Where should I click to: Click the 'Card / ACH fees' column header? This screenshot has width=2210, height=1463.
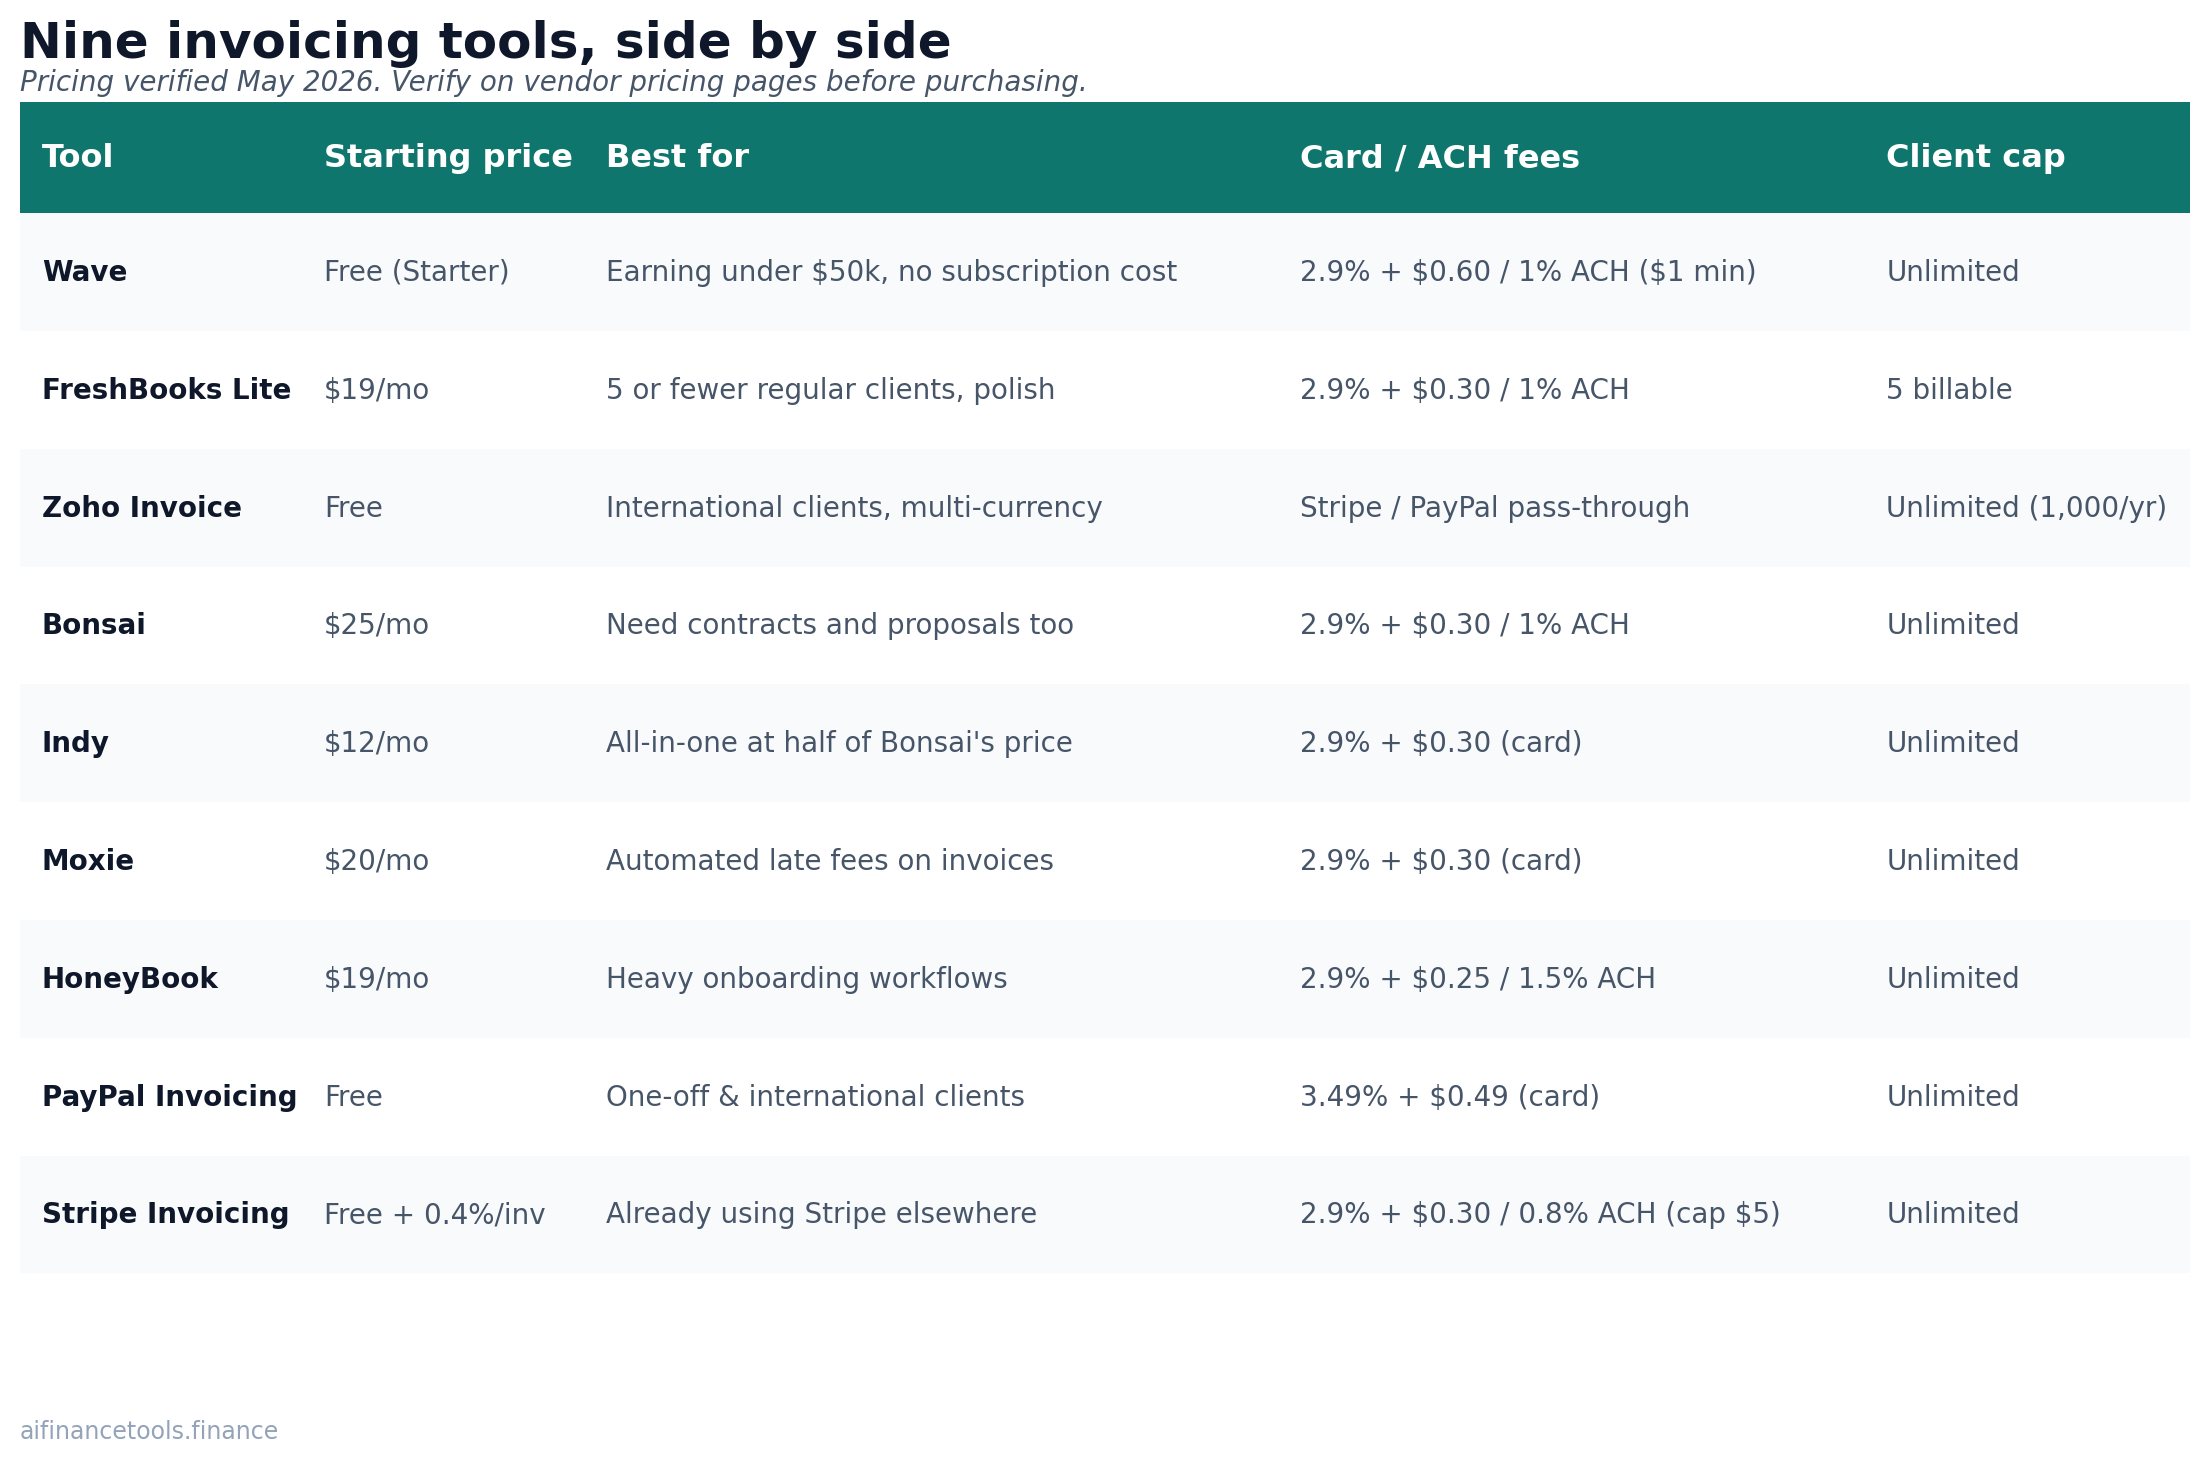tap(1439, 157)
